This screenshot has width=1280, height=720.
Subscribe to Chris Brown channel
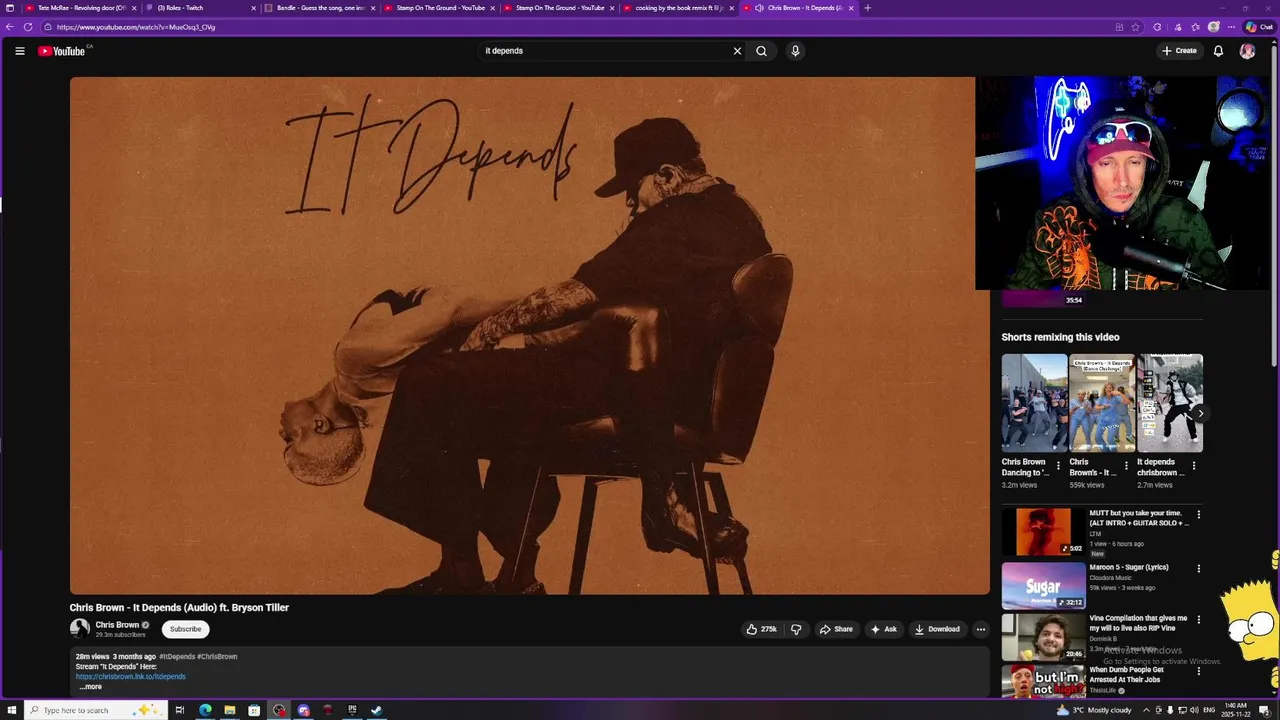[185, 629]
